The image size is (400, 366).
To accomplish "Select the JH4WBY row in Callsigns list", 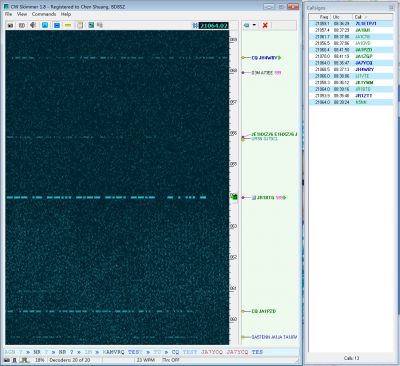I will (351, 69).
